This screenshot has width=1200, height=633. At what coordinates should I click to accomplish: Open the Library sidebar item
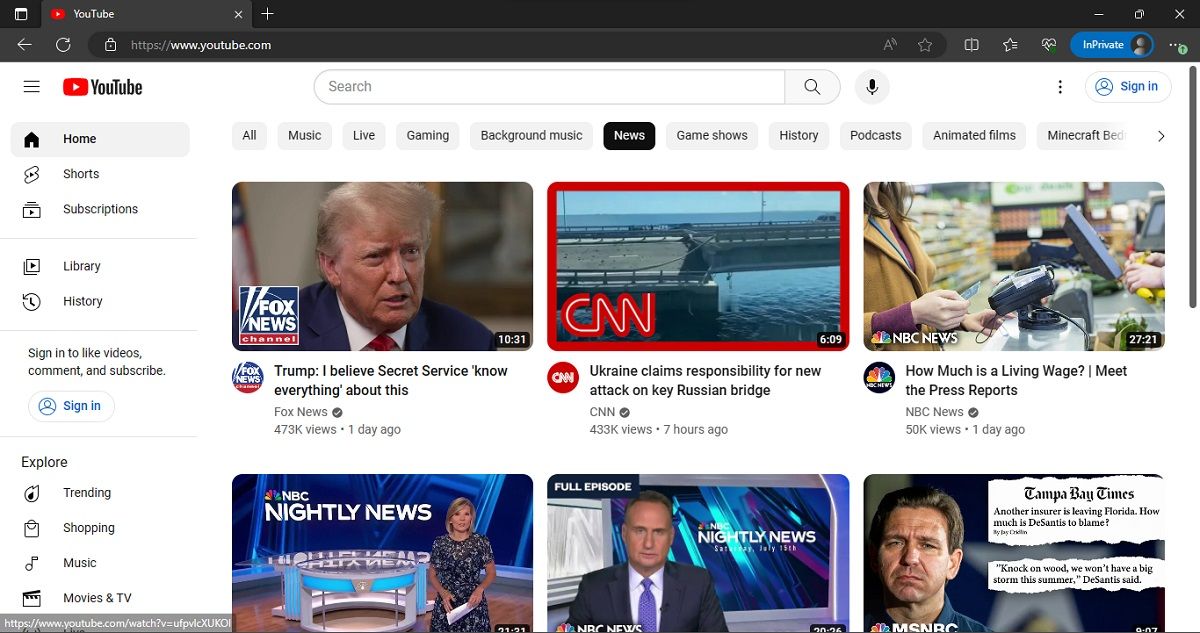point(81,266)
